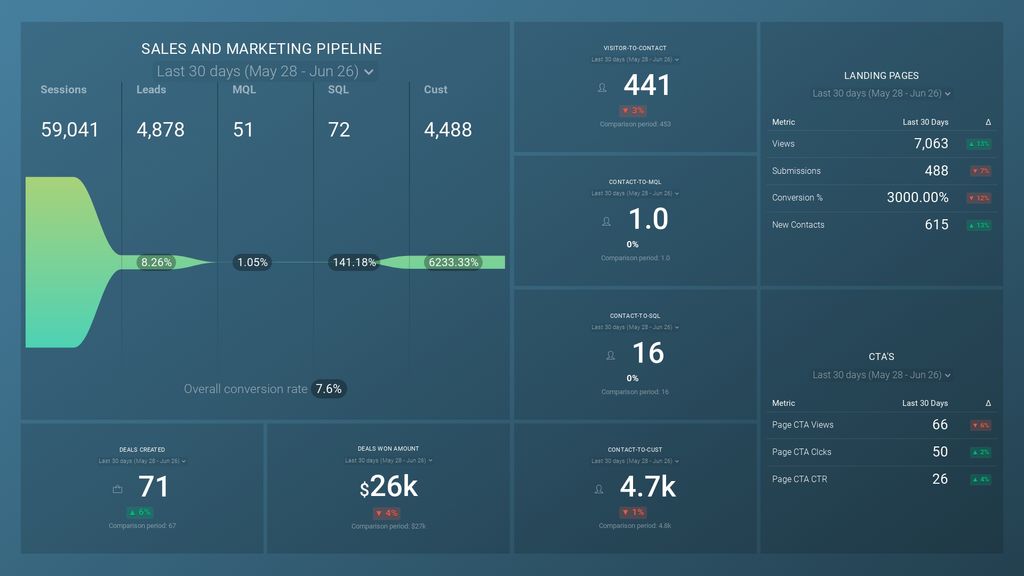This screenshot has height=576, width=1024.
Task: Click delta icon in CTA's table header
Action: pyautogui.click(x=988, y=404)
